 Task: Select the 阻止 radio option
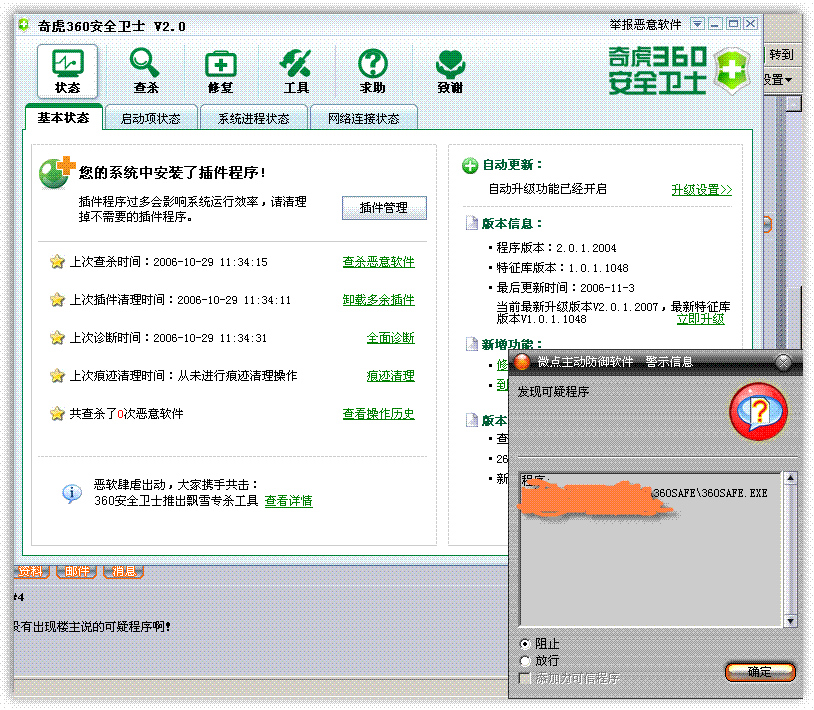[525, 644]
